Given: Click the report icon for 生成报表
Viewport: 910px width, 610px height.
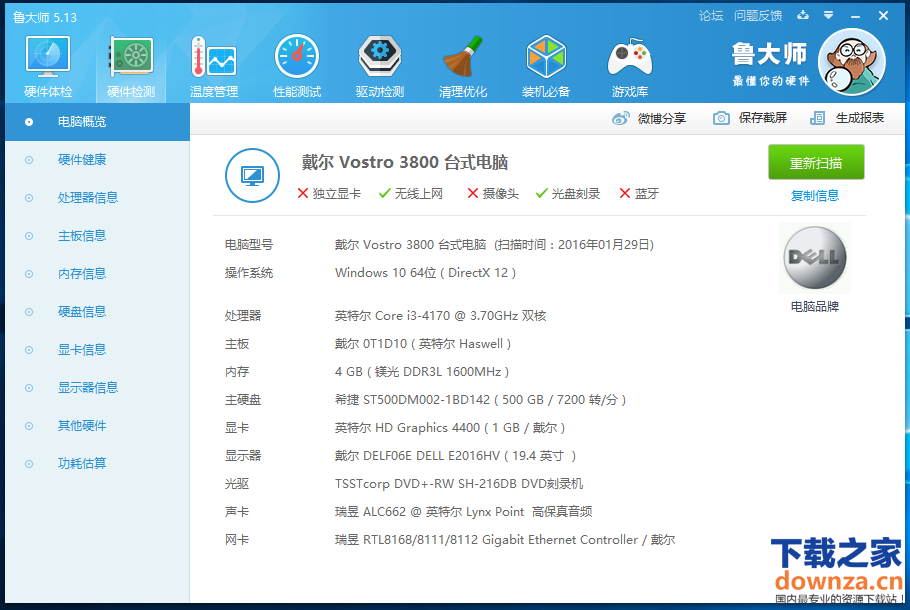Looking at the screenshot, I should point(817,118).
